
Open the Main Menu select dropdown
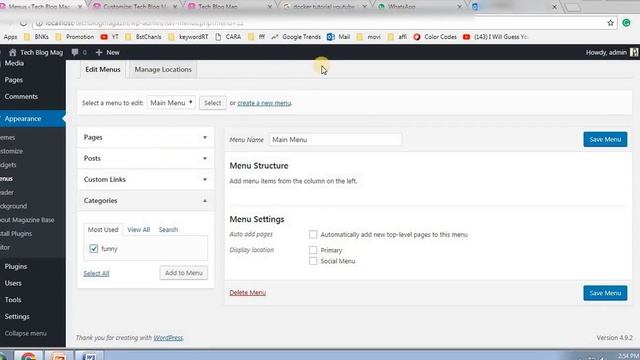(x=171, y=103)
